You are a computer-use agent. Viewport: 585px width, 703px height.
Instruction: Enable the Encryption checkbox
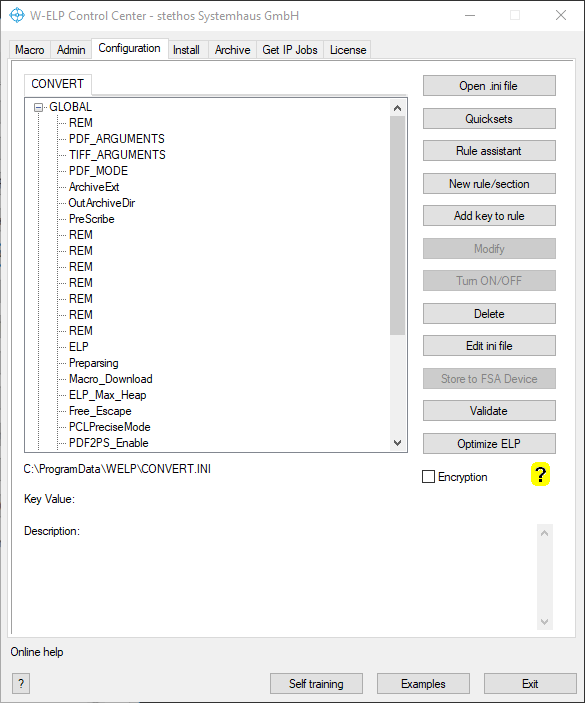429,477
